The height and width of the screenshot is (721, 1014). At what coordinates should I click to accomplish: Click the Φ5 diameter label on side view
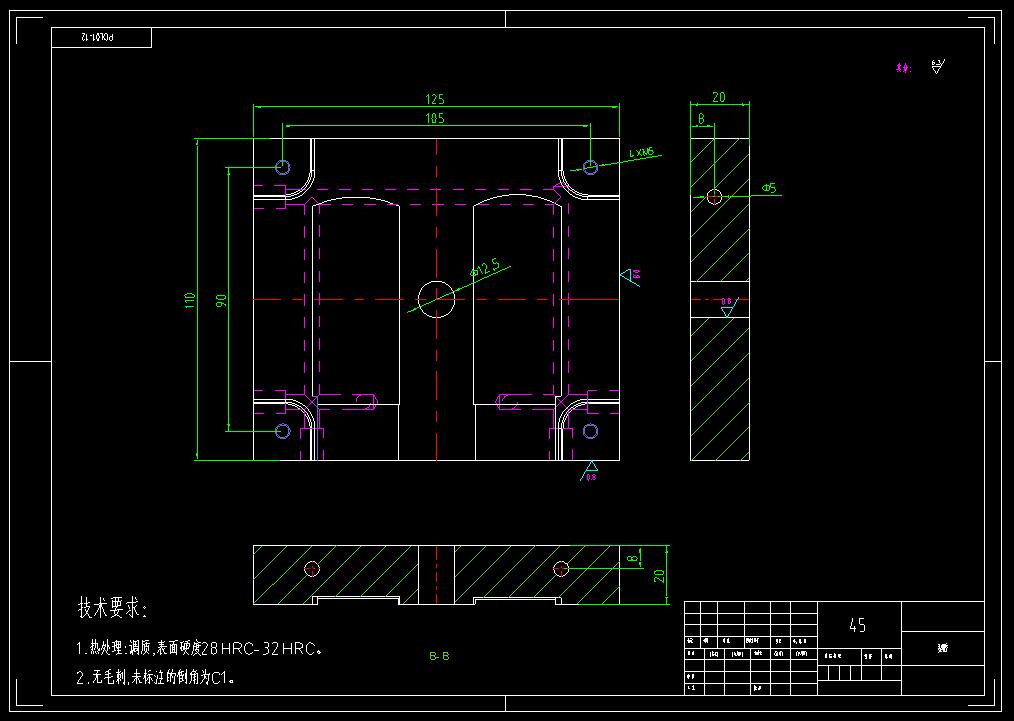[769, 188]
